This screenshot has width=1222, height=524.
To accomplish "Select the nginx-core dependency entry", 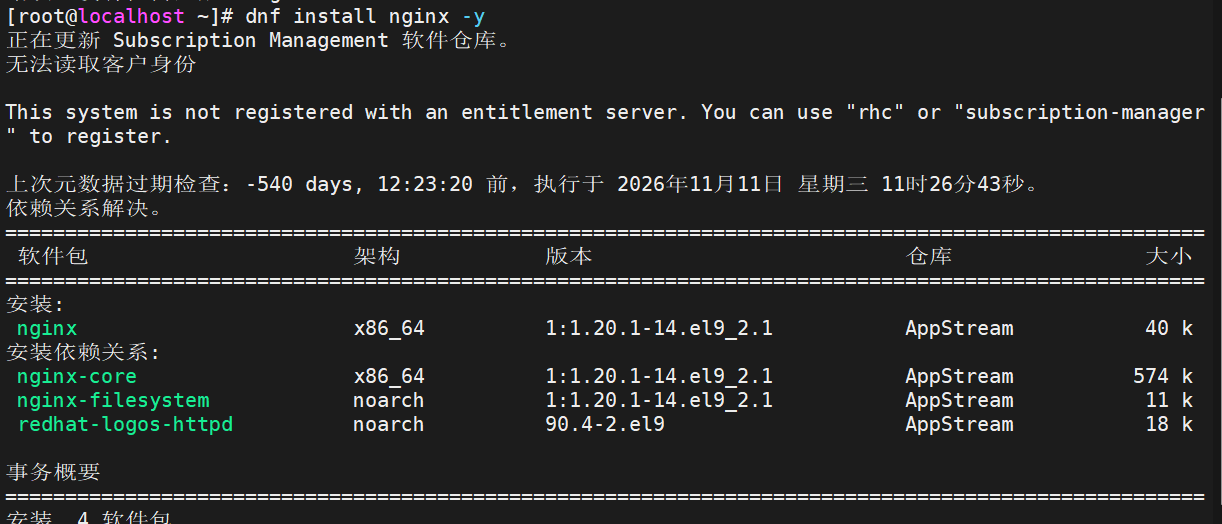I will [77, 376].
